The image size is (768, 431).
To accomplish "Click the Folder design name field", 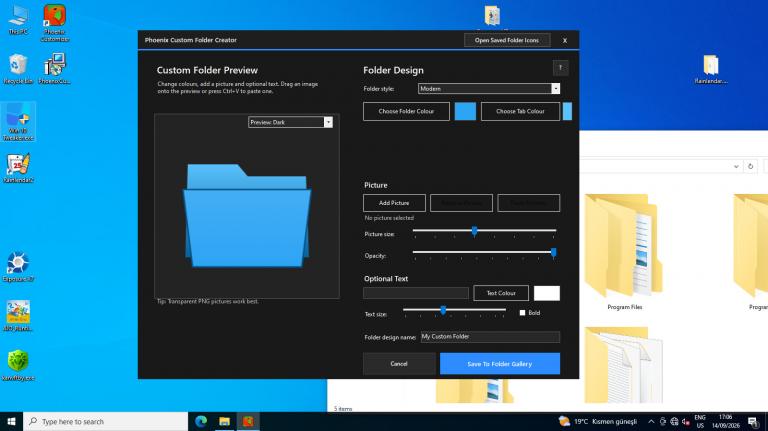I will pos(490,337).
